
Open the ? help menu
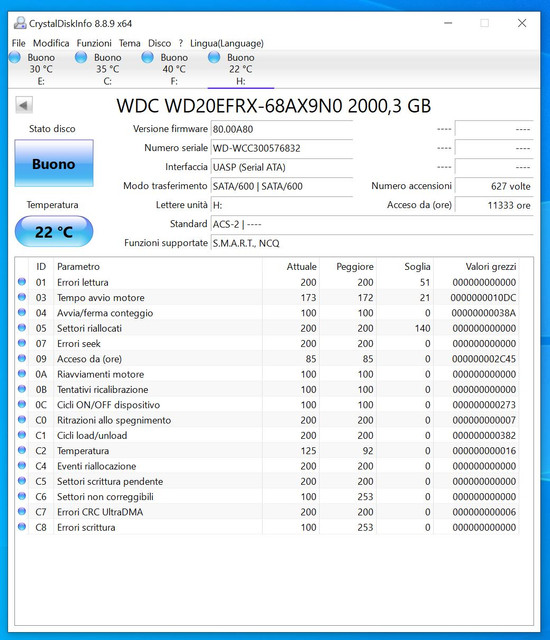[x=180, y=43]
